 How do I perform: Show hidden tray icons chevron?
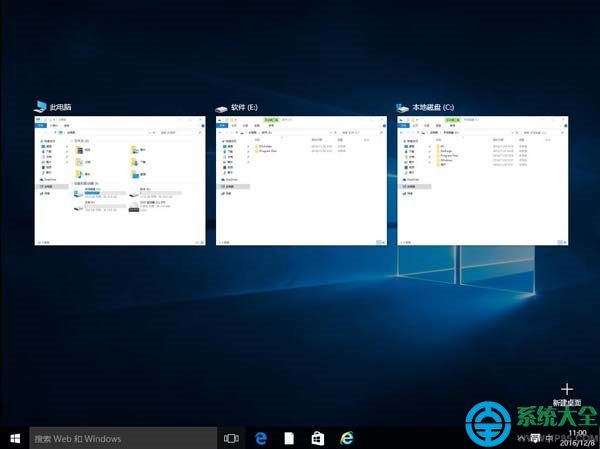point(520,438)
